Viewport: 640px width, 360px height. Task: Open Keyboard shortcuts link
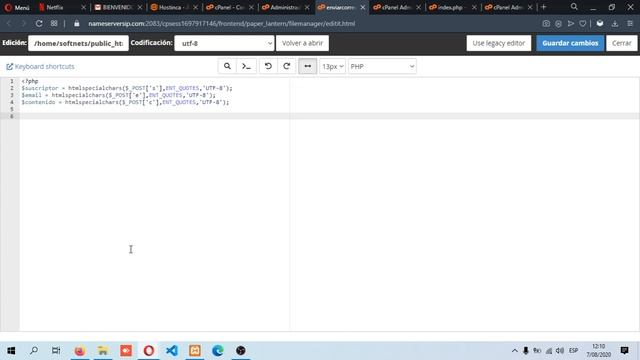[x=40, y=67]
